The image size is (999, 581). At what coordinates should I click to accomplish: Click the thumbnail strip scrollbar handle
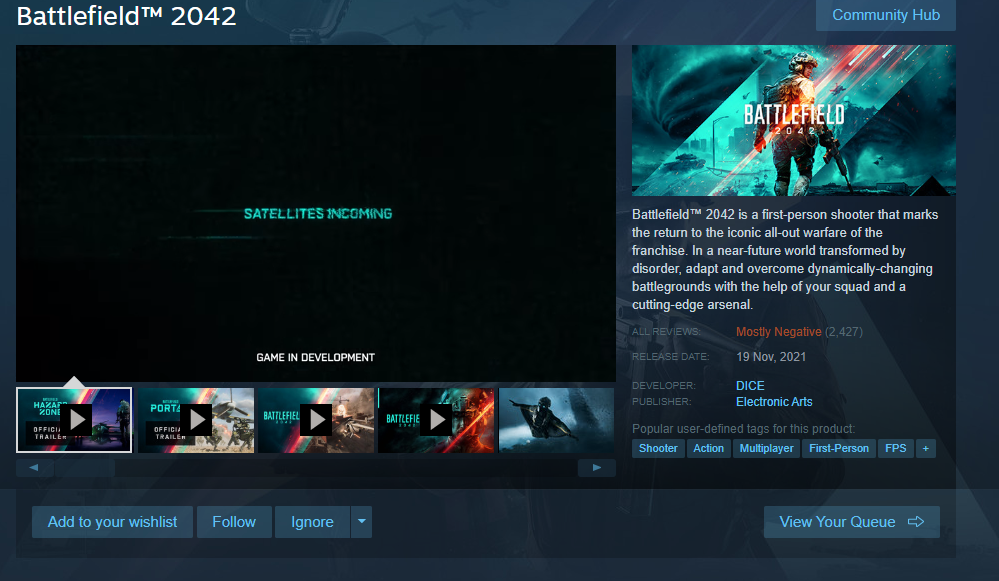tap(84, 468)
